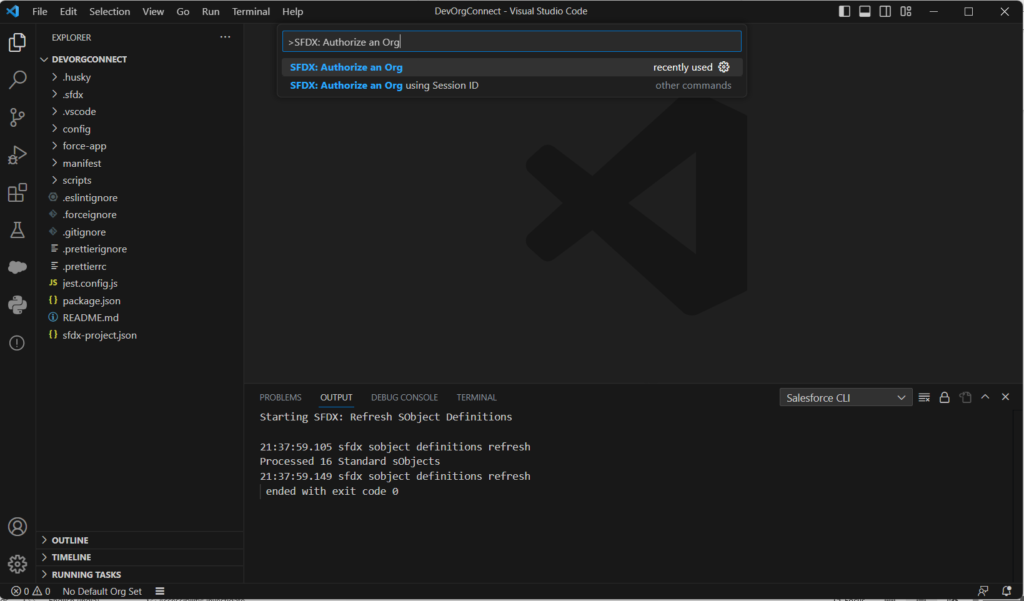Click the command palette input field

point(510,42)
